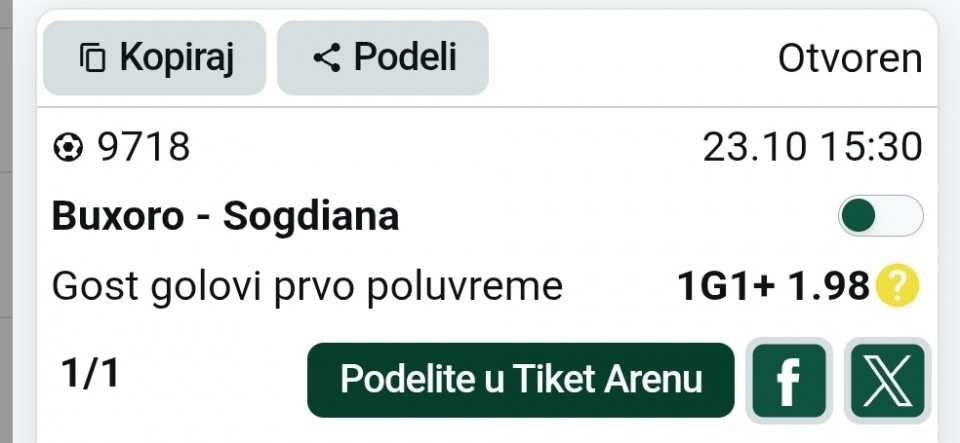Click the kickoff time 15:30
Viewport: 960px width, 443px height.
tap(871, 148)
